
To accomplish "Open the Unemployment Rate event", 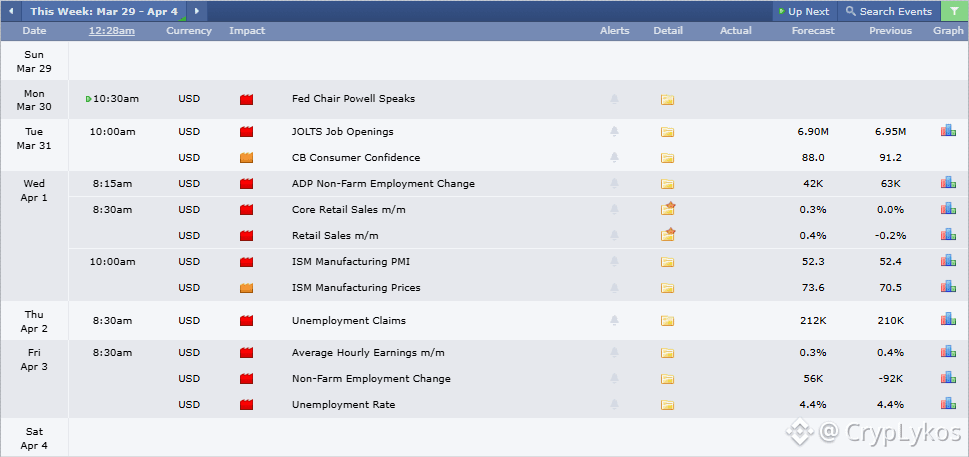I will click(x=344, y=405).
